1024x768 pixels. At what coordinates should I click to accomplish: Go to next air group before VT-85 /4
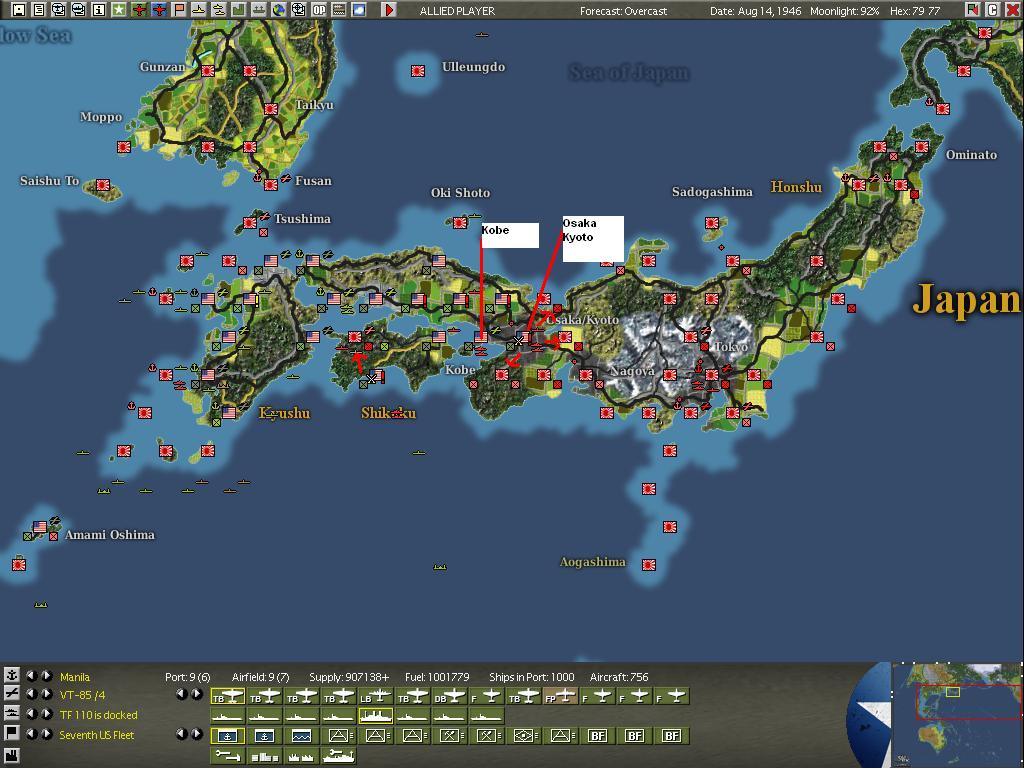[x=46, y=694]
